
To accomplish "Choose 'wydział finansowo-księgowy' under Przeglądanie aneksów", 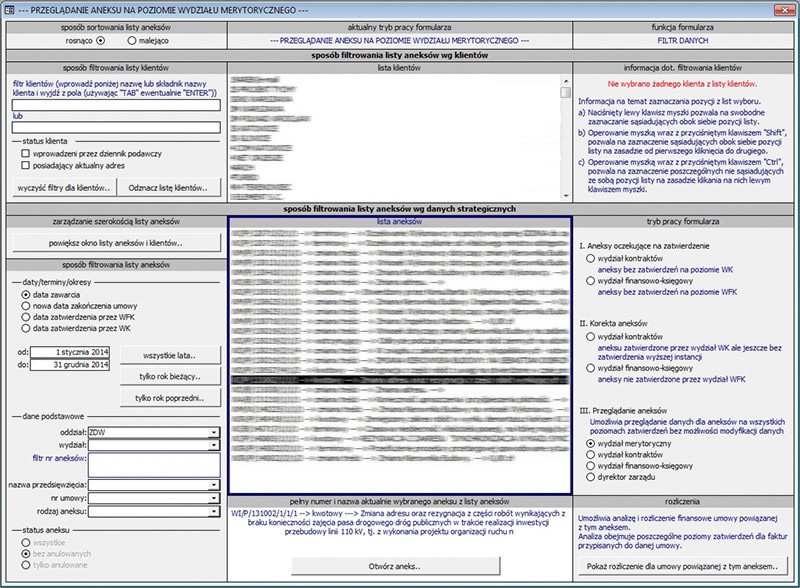I will point(590,466).
